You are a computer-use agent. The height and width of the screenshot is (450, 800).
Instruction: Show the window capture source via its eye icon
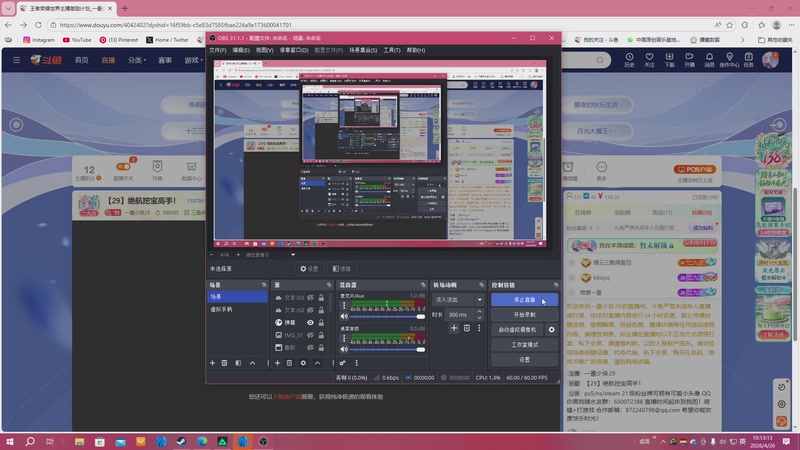(x=310, y=347)
